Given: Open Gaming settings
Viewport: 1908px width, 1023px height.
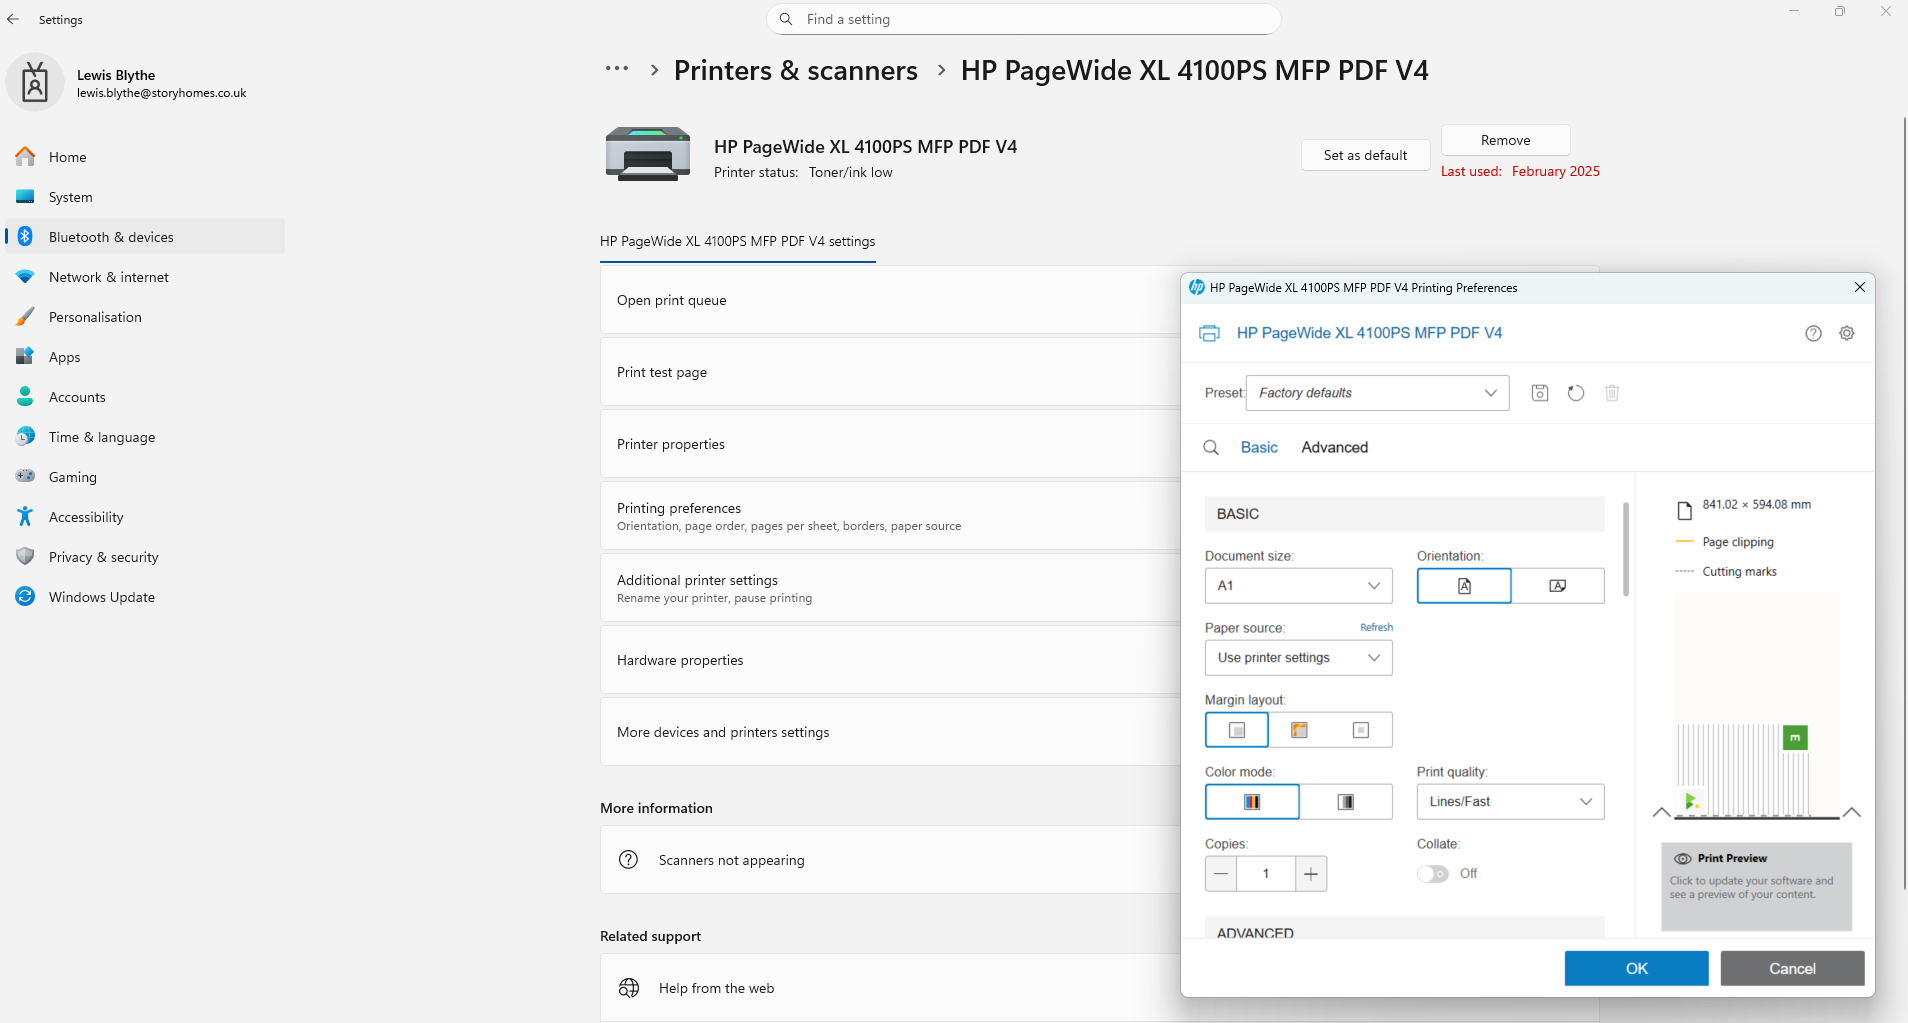Looking at the screenshot, I should point(145,477).
